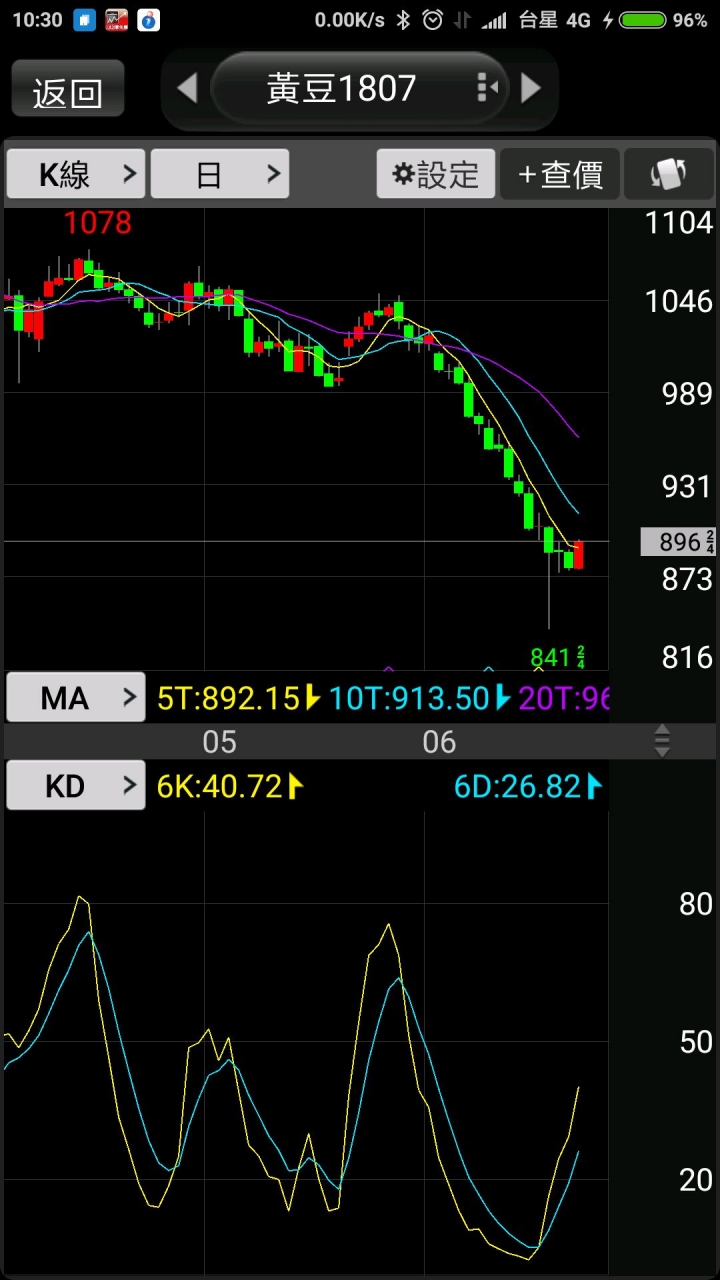Tap the 10:30 clock in status bar

(37, 20)
